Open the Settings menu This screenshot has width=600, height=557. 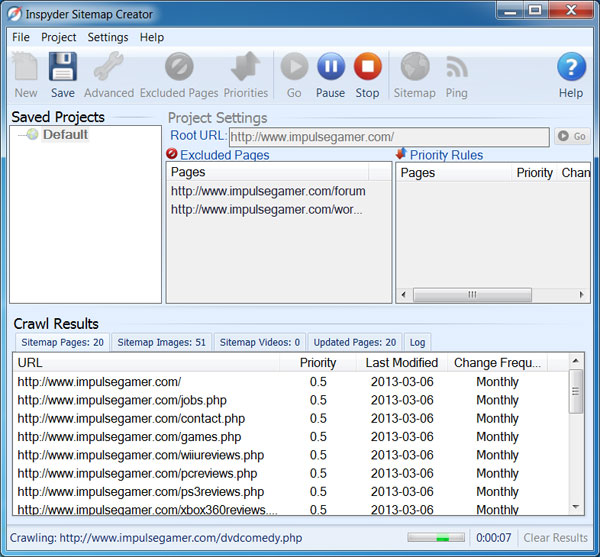pos(107,37)
